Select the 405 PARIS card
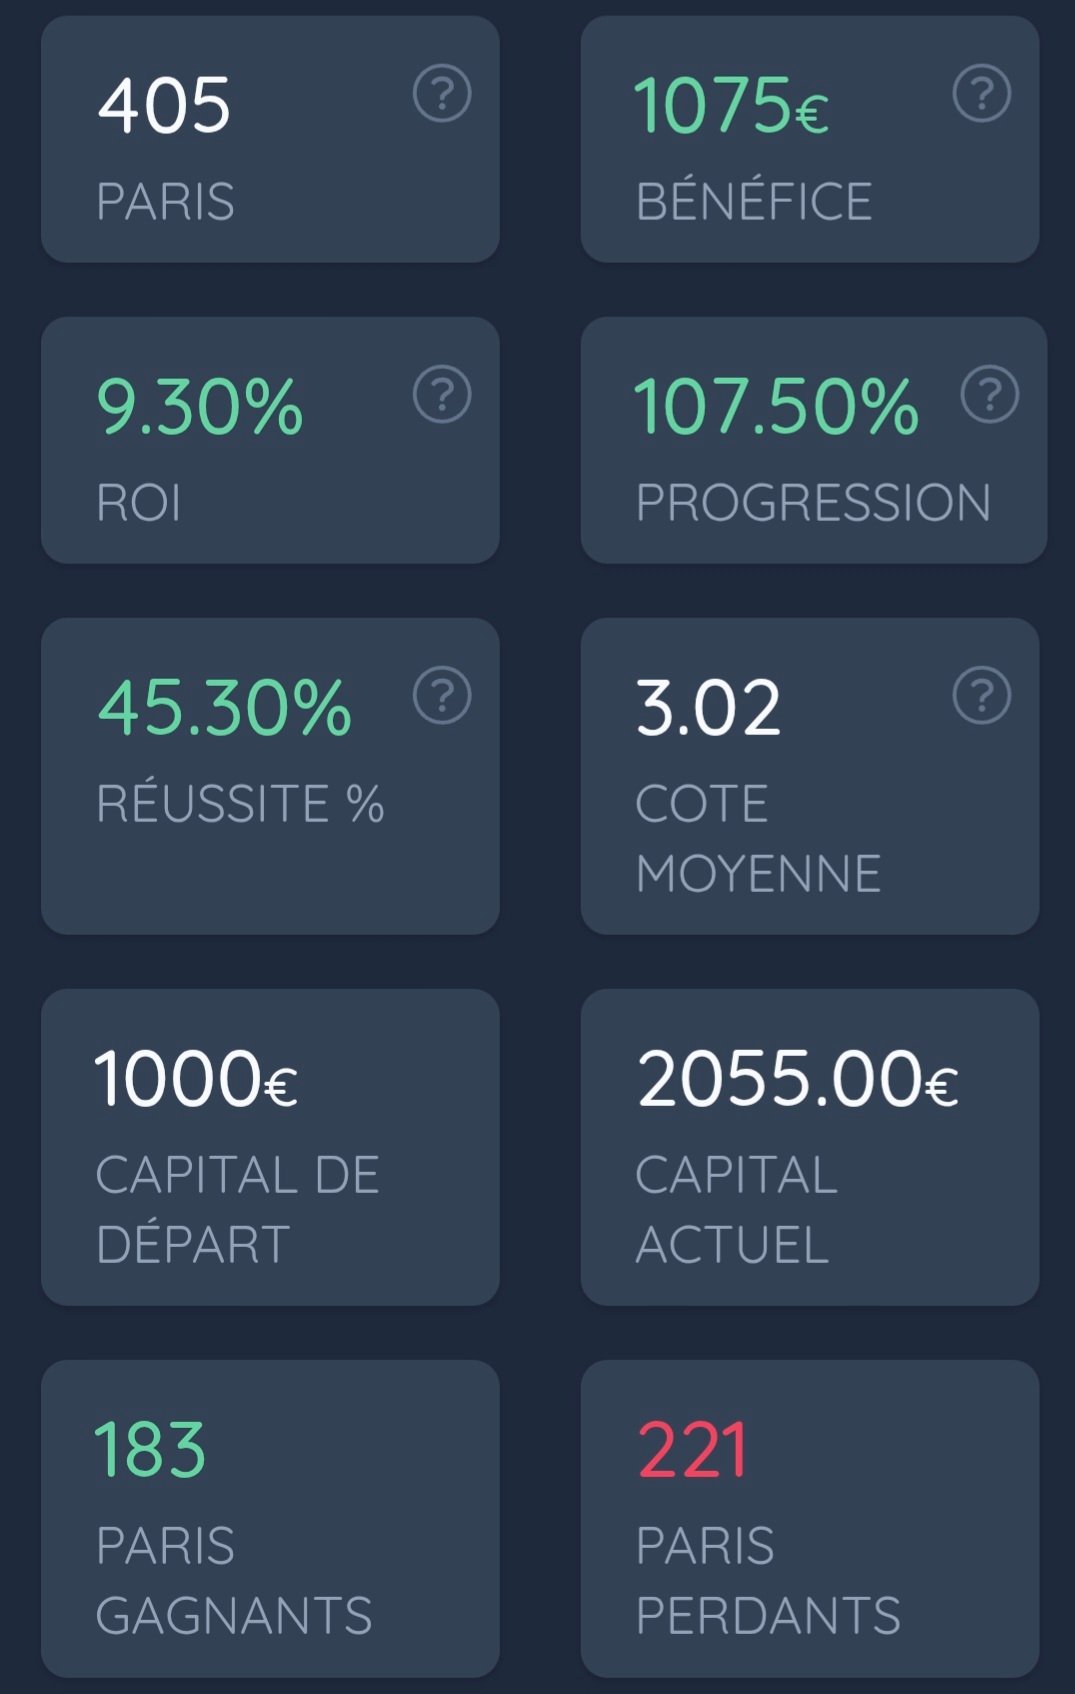The width and height of the screenshot is (1075, 1694). 270,139
